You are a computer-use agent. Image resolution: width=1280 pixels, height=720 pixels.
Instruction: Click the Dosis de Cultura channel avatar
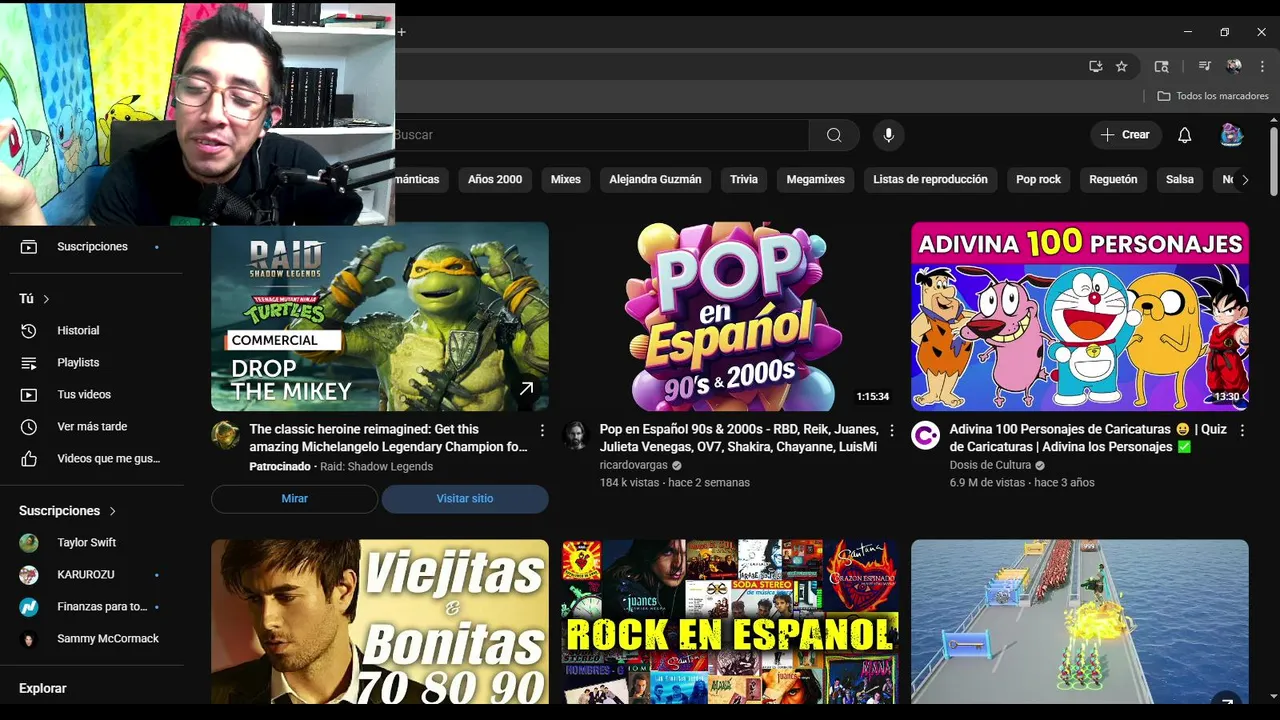[925, 435]
